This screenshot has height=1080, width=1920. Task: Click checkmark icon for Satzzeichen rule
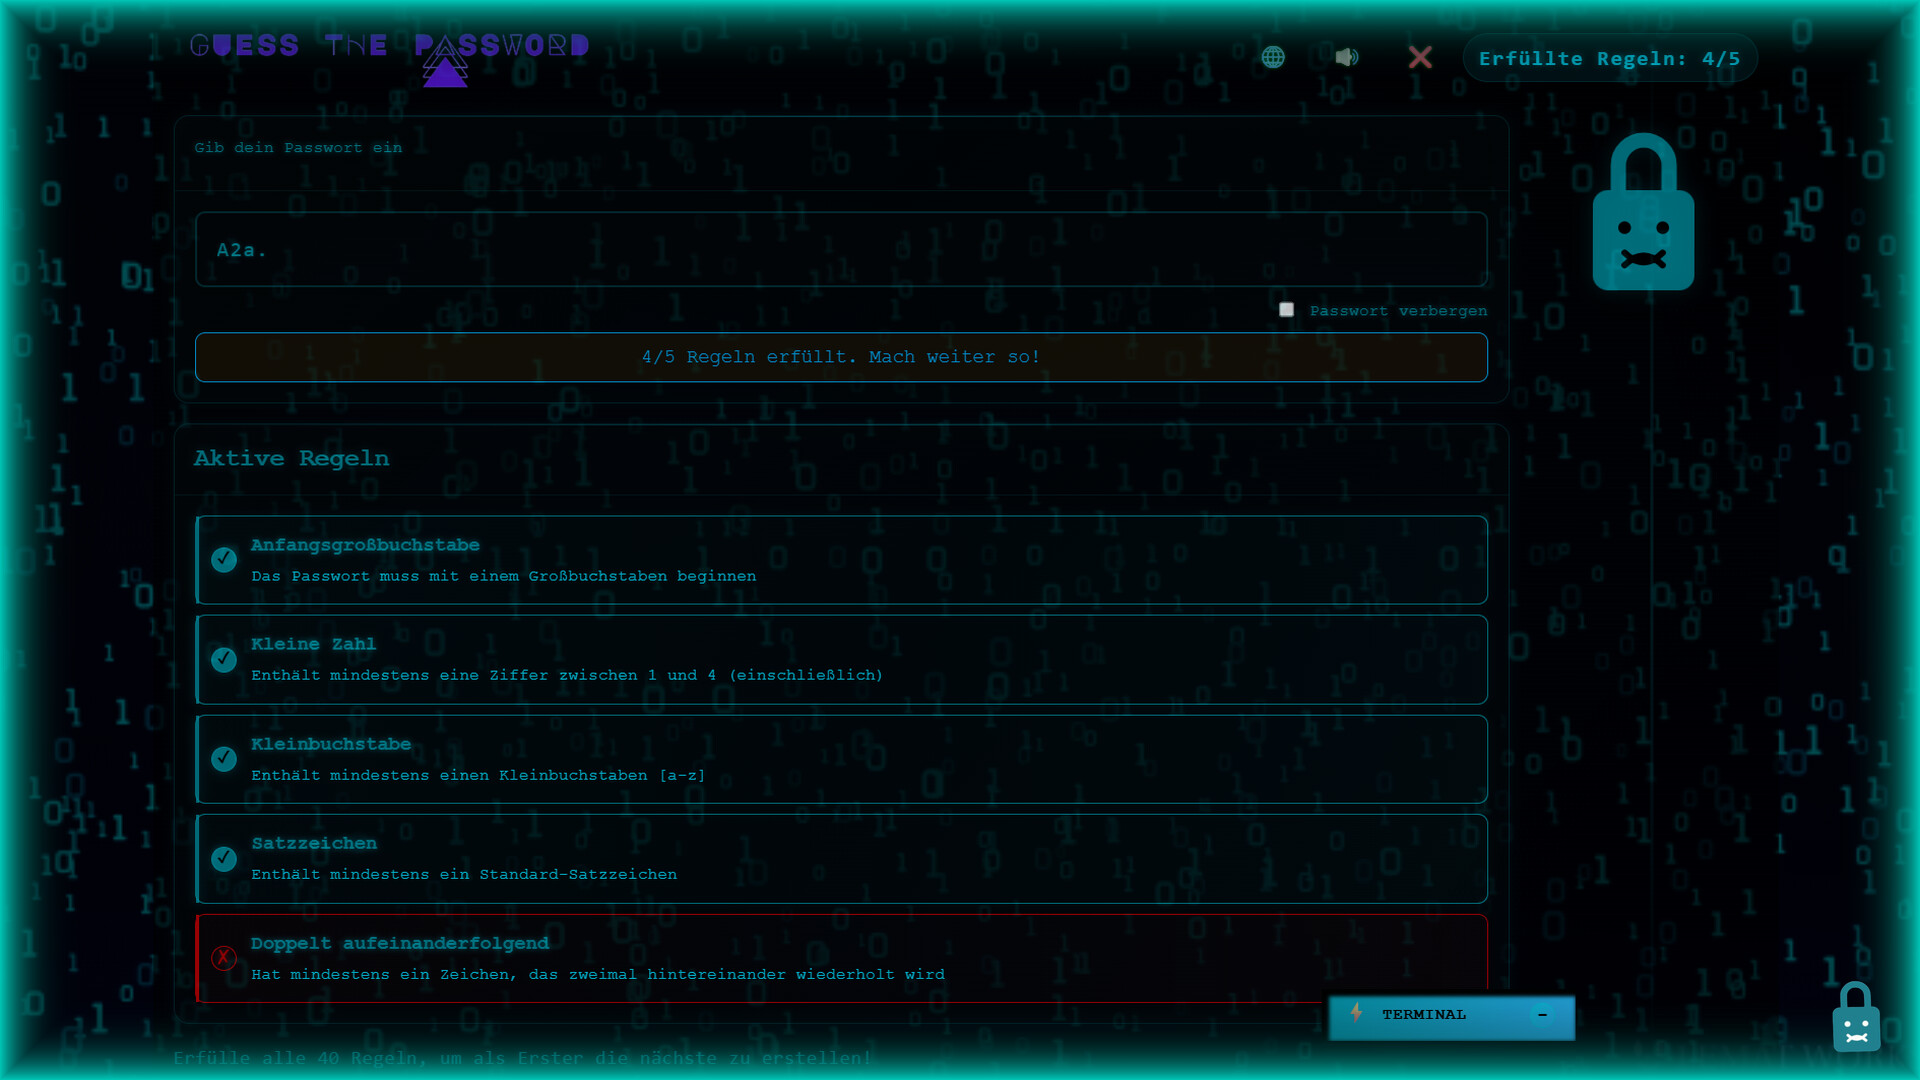pyautogui.click(x=224, y=858)
